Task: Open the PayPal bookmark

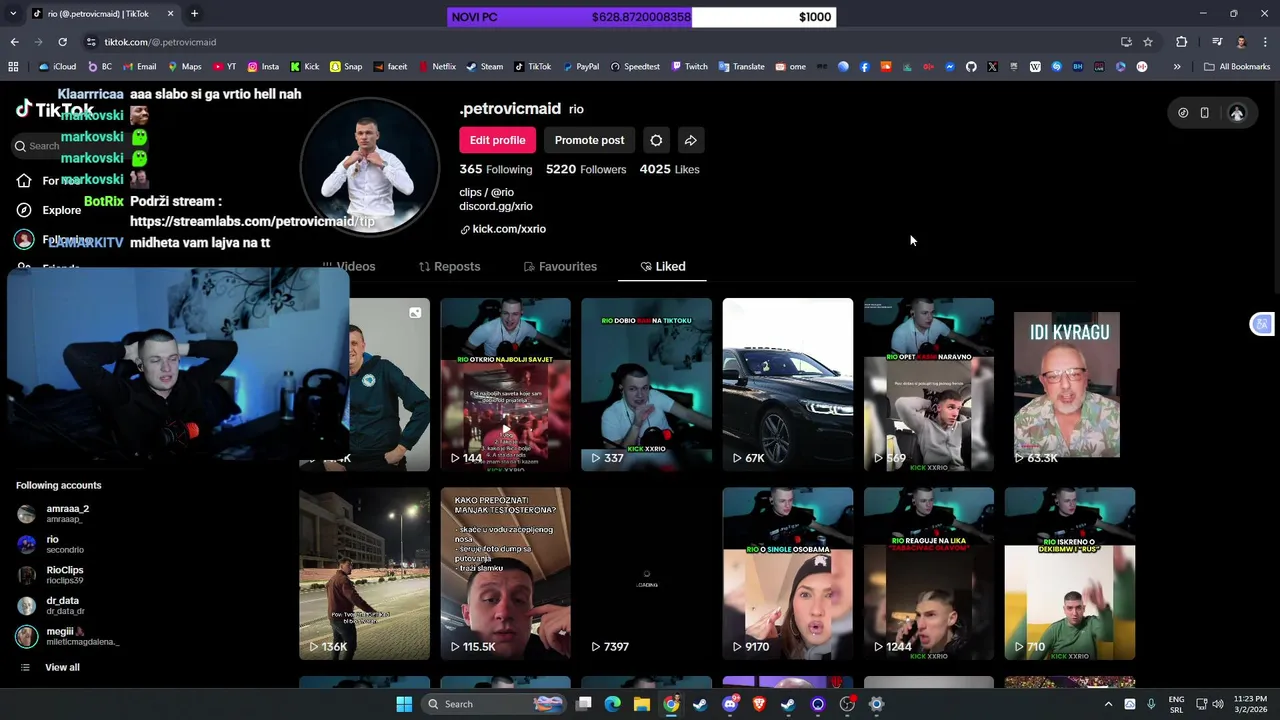Action: pyautogui.click(x=580, y=67)
